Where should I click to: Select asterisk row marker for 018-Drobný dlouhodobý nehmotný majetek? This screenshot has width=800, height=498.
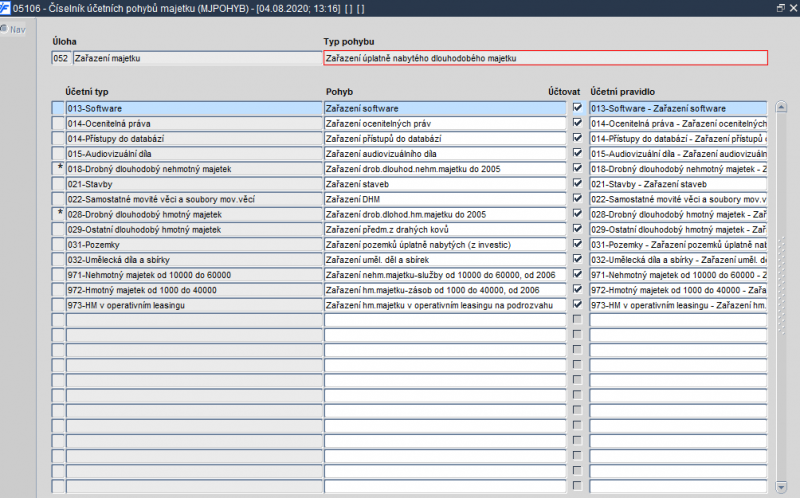(58, 169)
